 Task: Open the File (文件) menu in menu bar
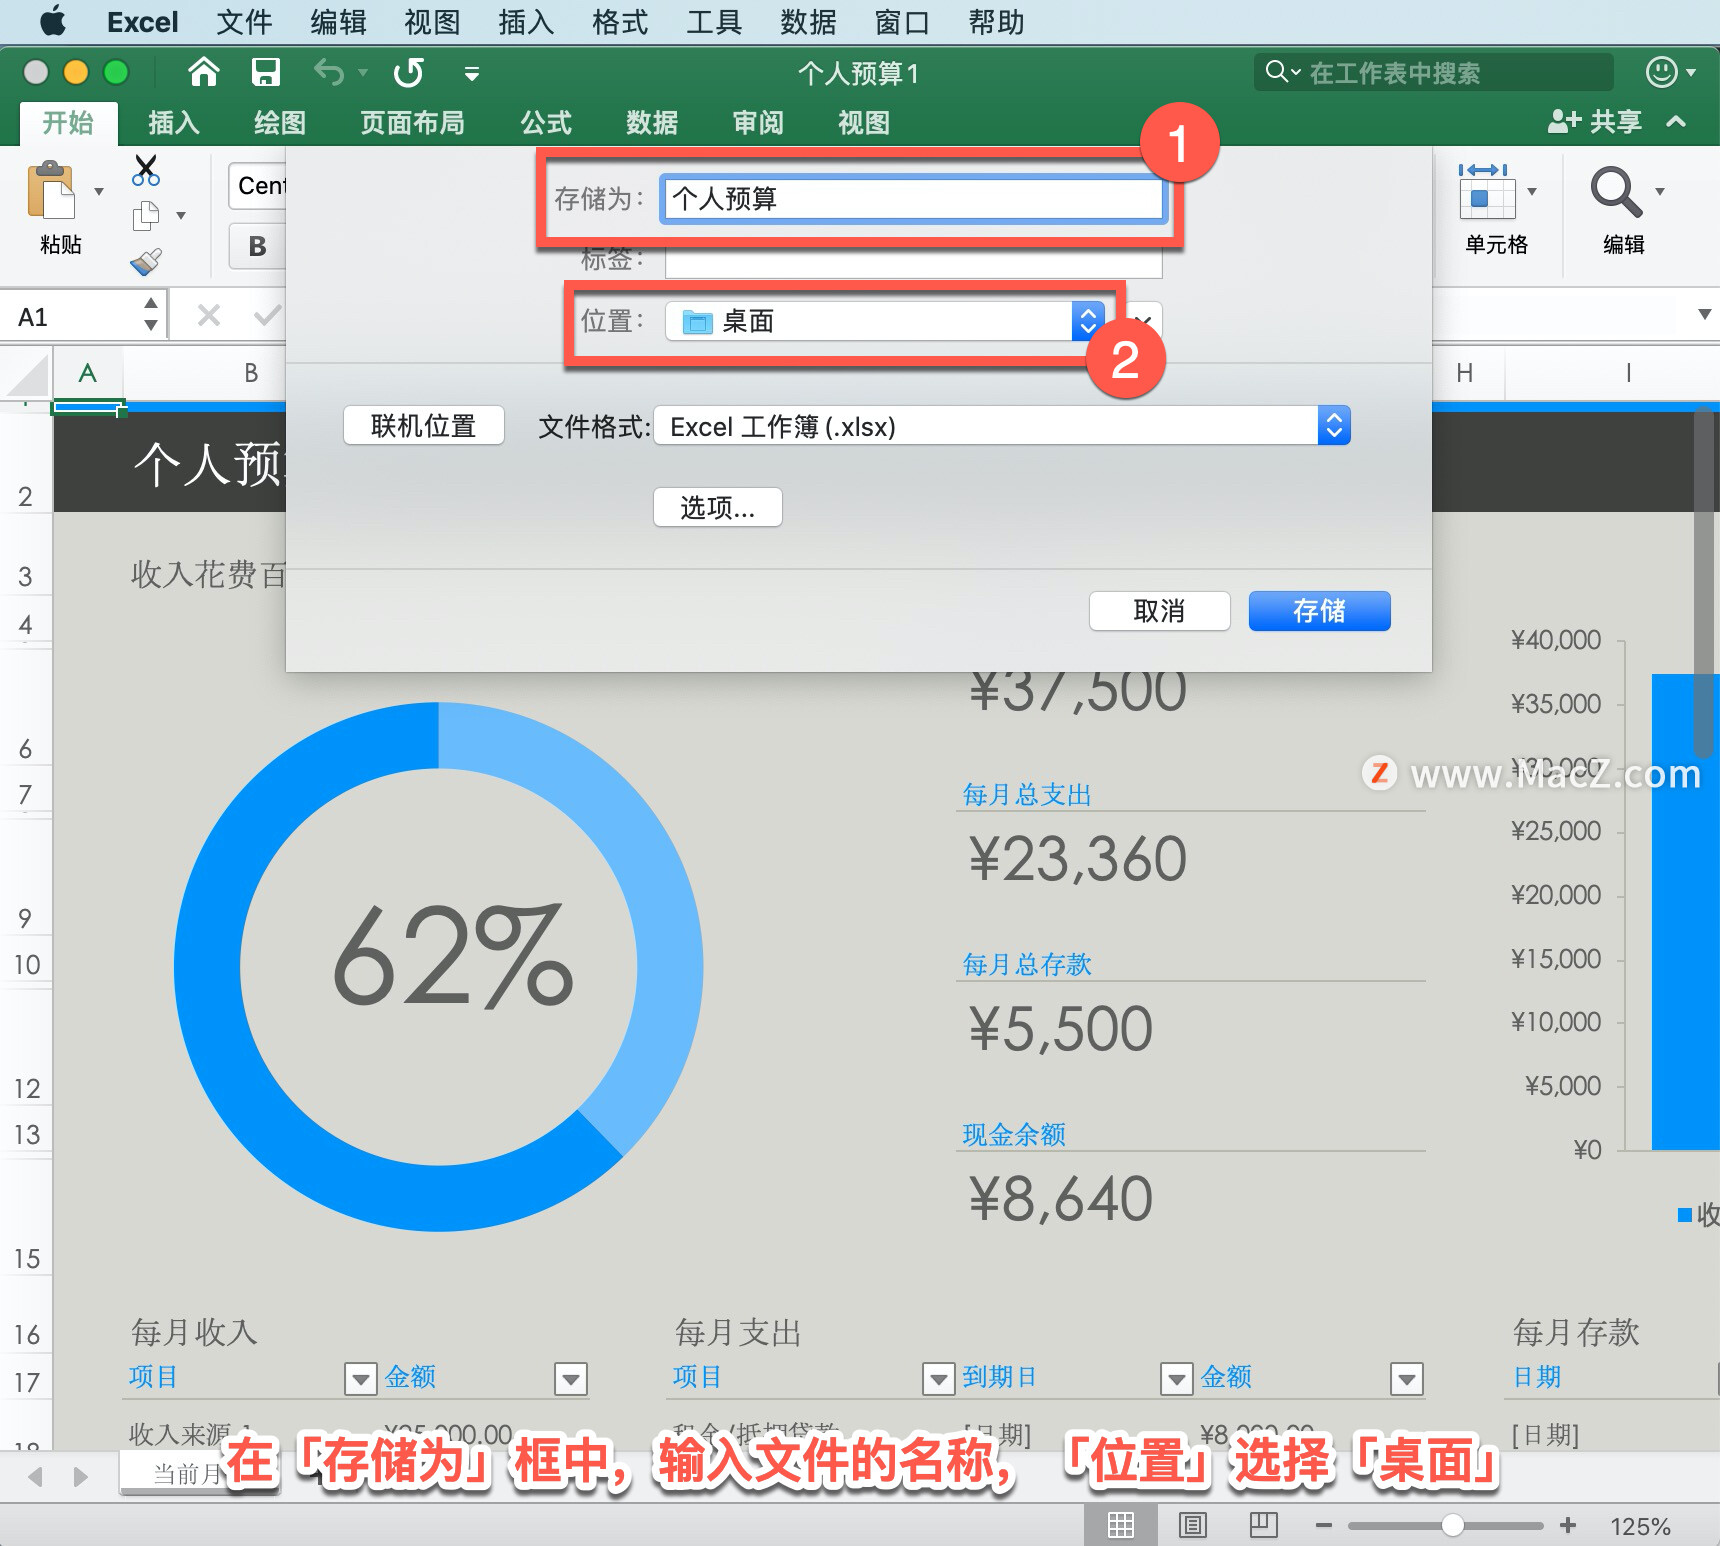pyautogui.click(x=244, y=22)
